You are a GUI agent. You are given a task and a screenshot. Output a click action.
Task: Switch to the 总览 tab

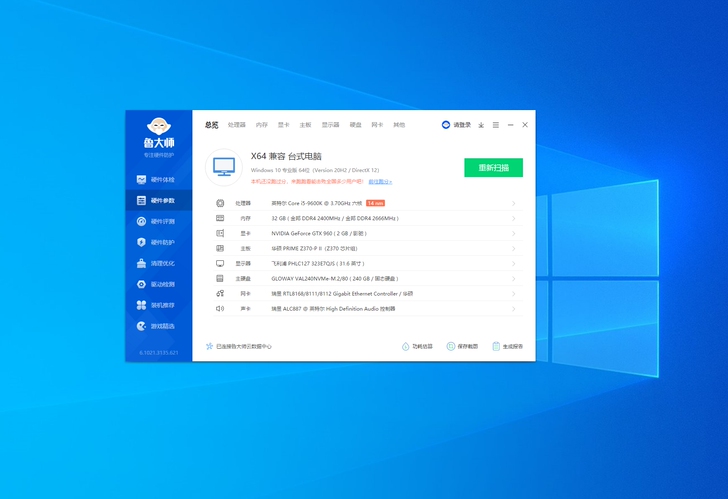[212, 125]
